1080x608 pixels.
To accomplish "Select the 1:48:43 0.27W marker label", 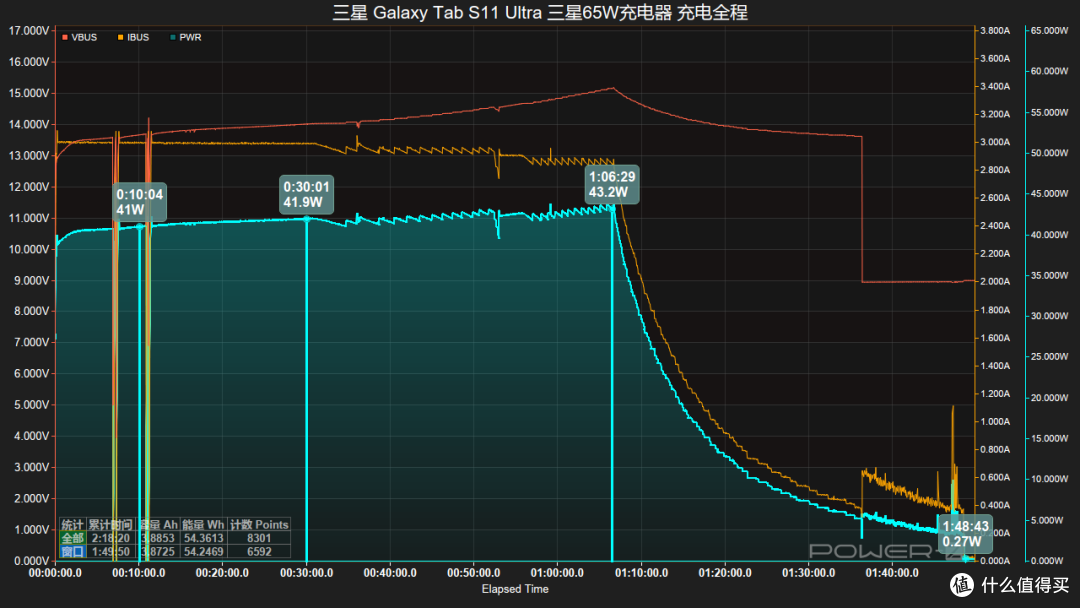I will (x=965, y=534).
